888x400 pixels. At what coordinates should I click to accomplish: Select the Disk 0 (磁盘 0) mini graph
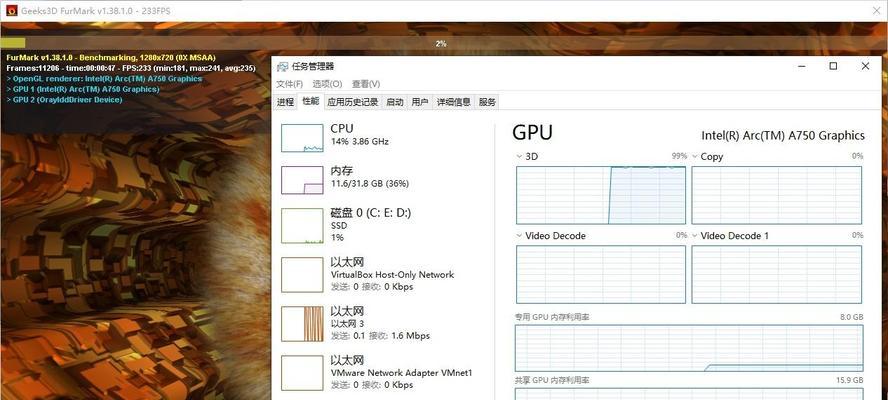[302, 225]
